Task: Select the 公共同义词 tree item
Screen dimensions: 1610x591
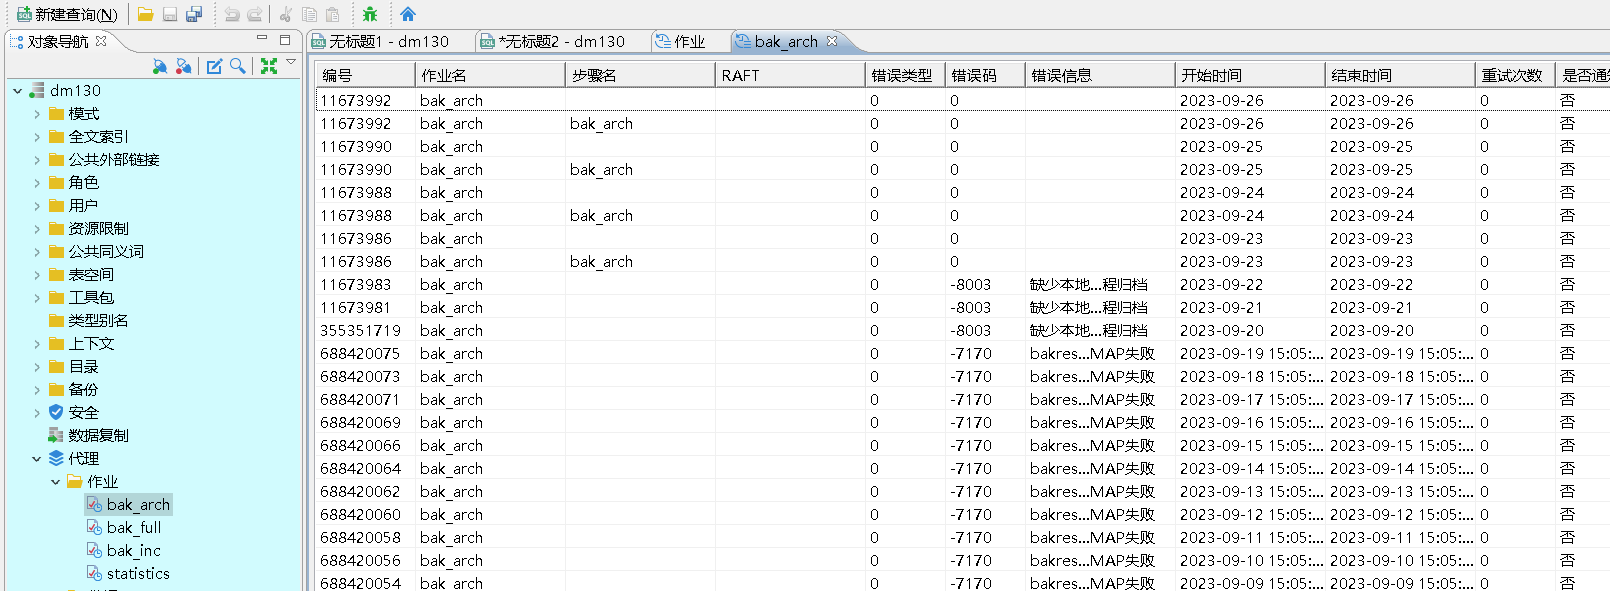Action: (x=105, y=252)
